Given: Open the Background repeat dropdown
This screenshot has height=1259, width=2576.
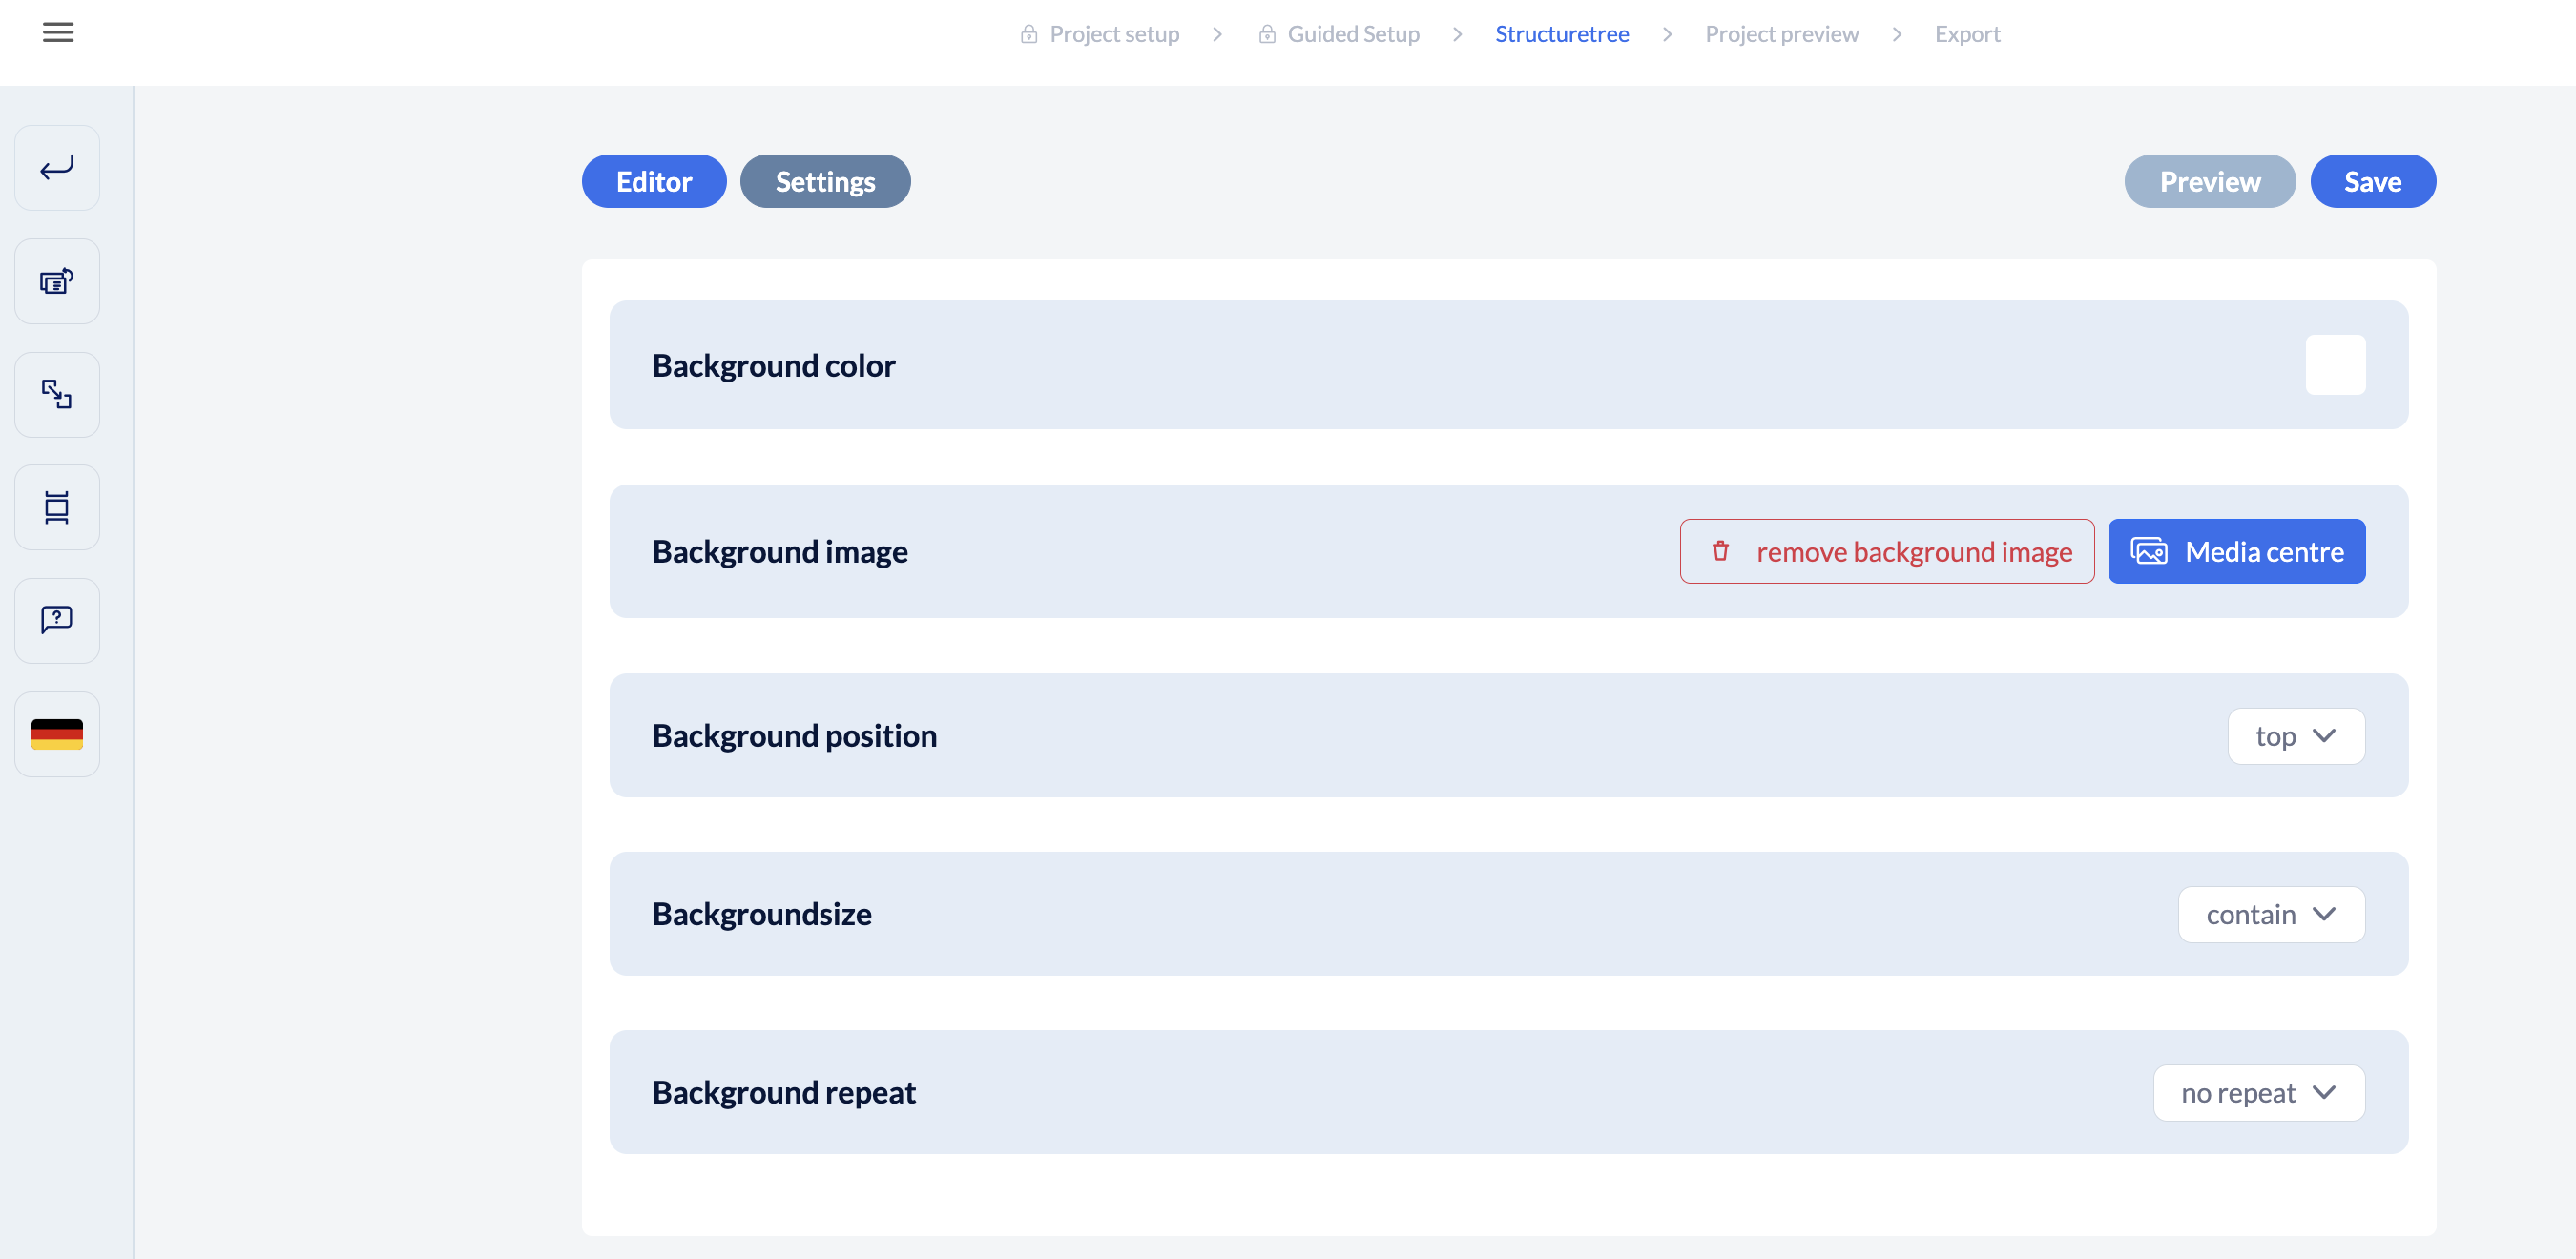Looking at the screenshot, I should pos(2258,1092).
